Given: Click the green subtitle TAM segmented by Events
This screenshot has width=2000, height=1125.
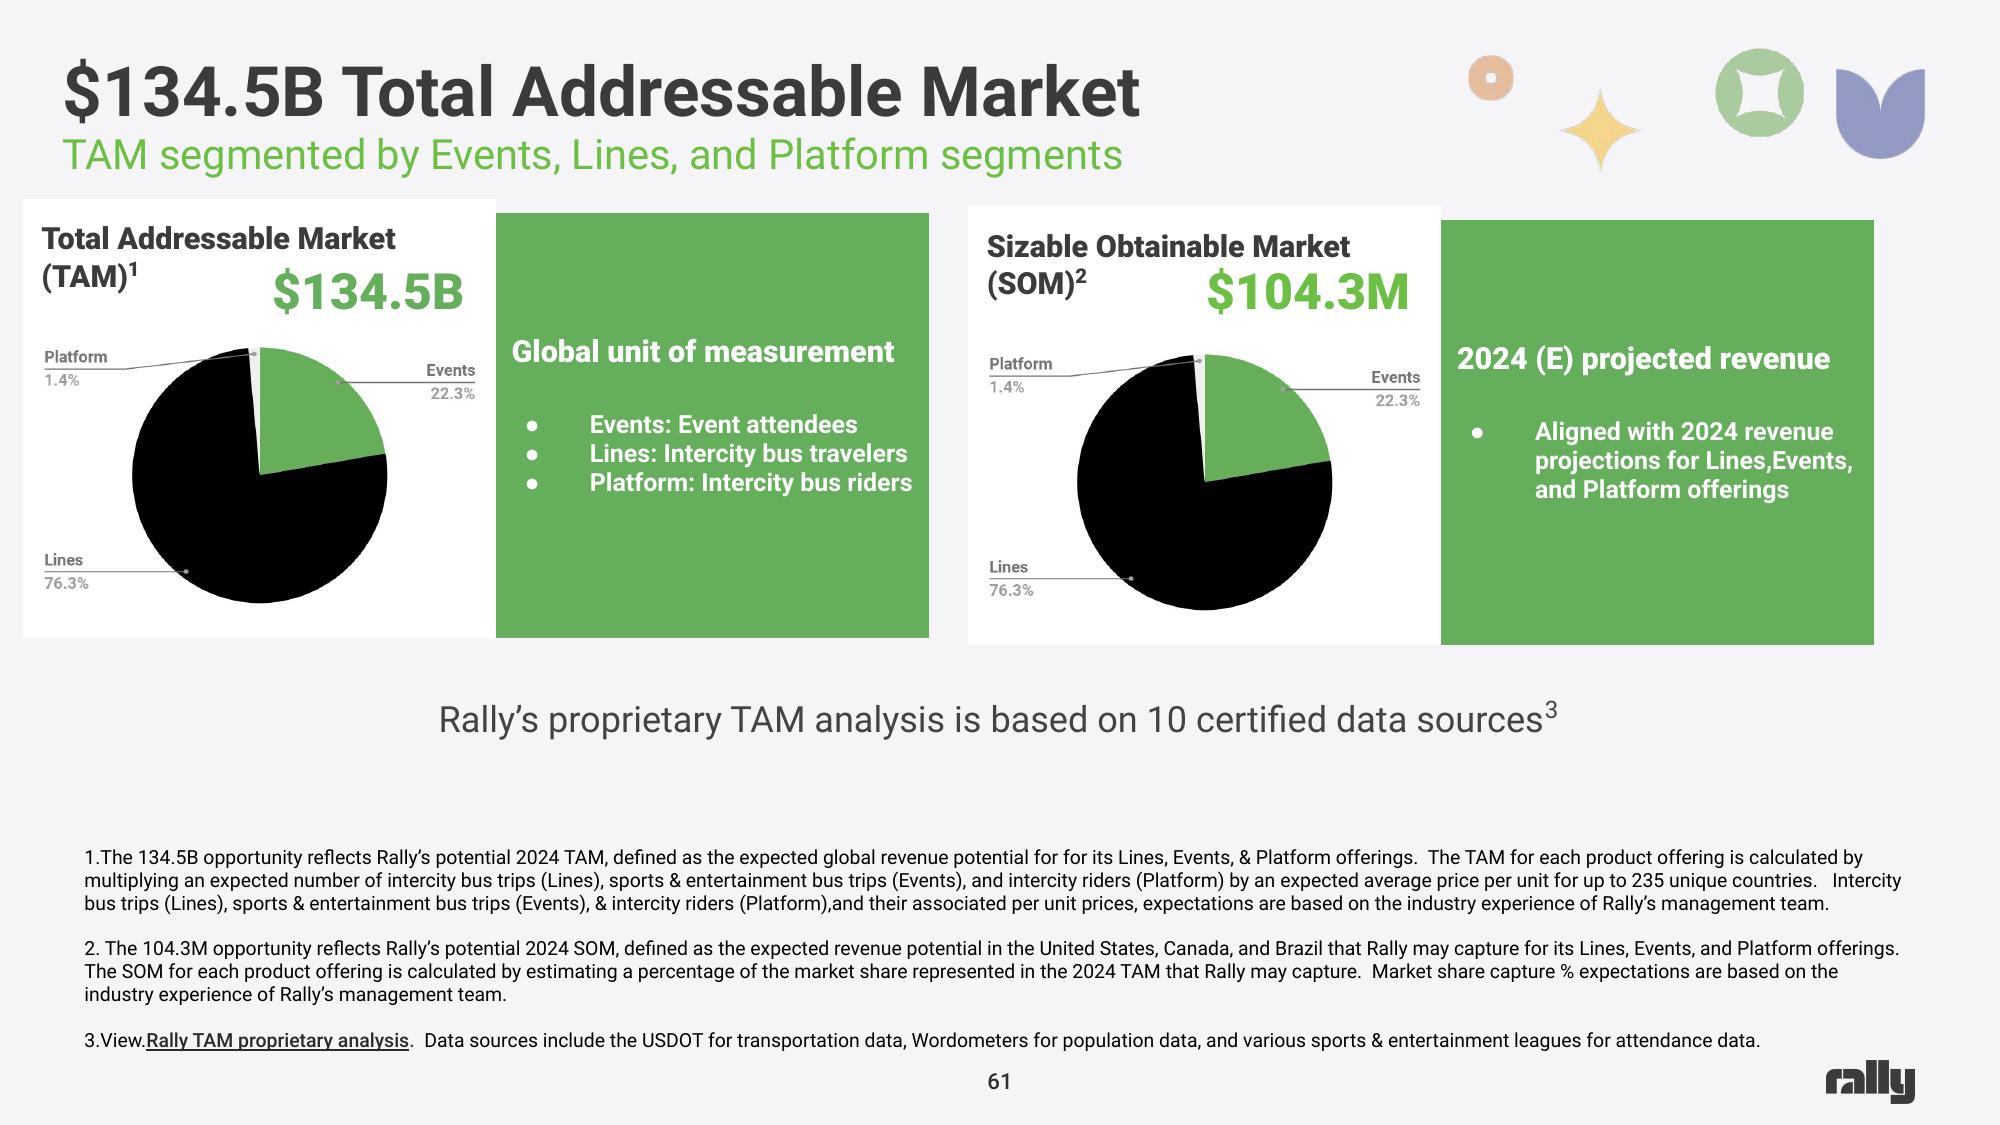Looking at the screenshot, I should pos(592,155).
